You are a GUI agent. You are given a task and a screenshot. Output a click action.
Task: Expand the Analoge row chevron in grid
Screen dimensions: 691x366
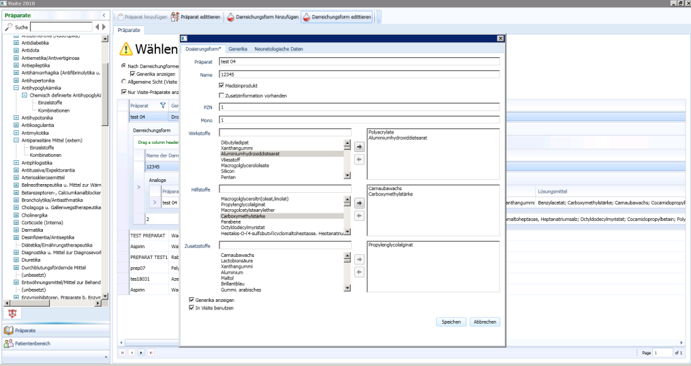[x=139, y=187]
